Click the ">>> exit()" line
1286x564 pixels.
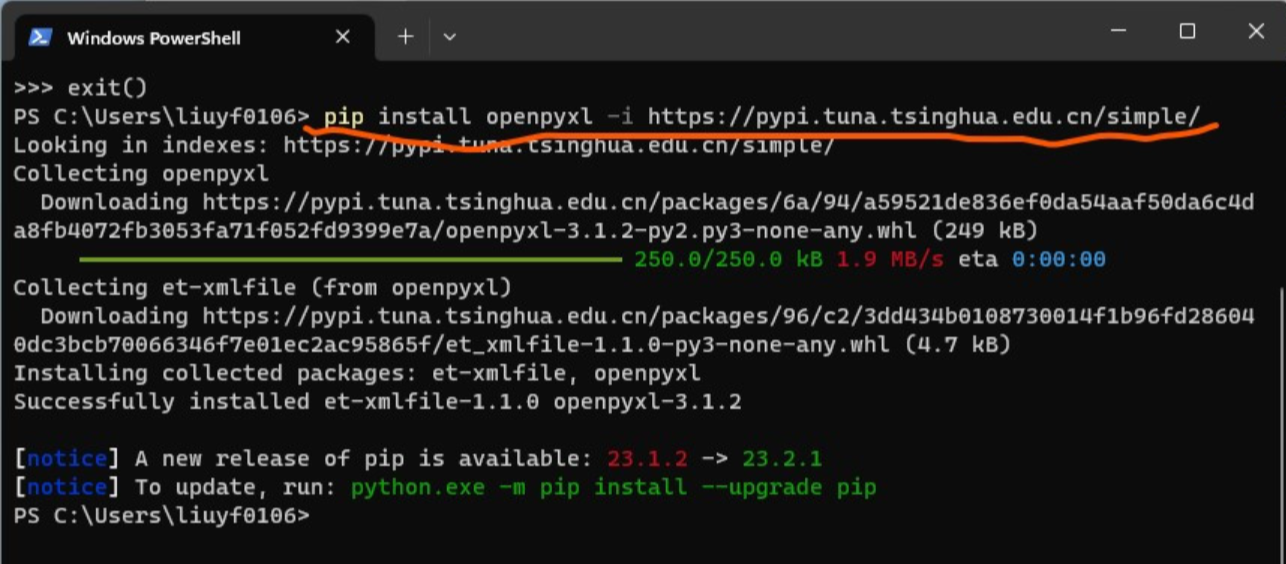[x=80, y=88]
